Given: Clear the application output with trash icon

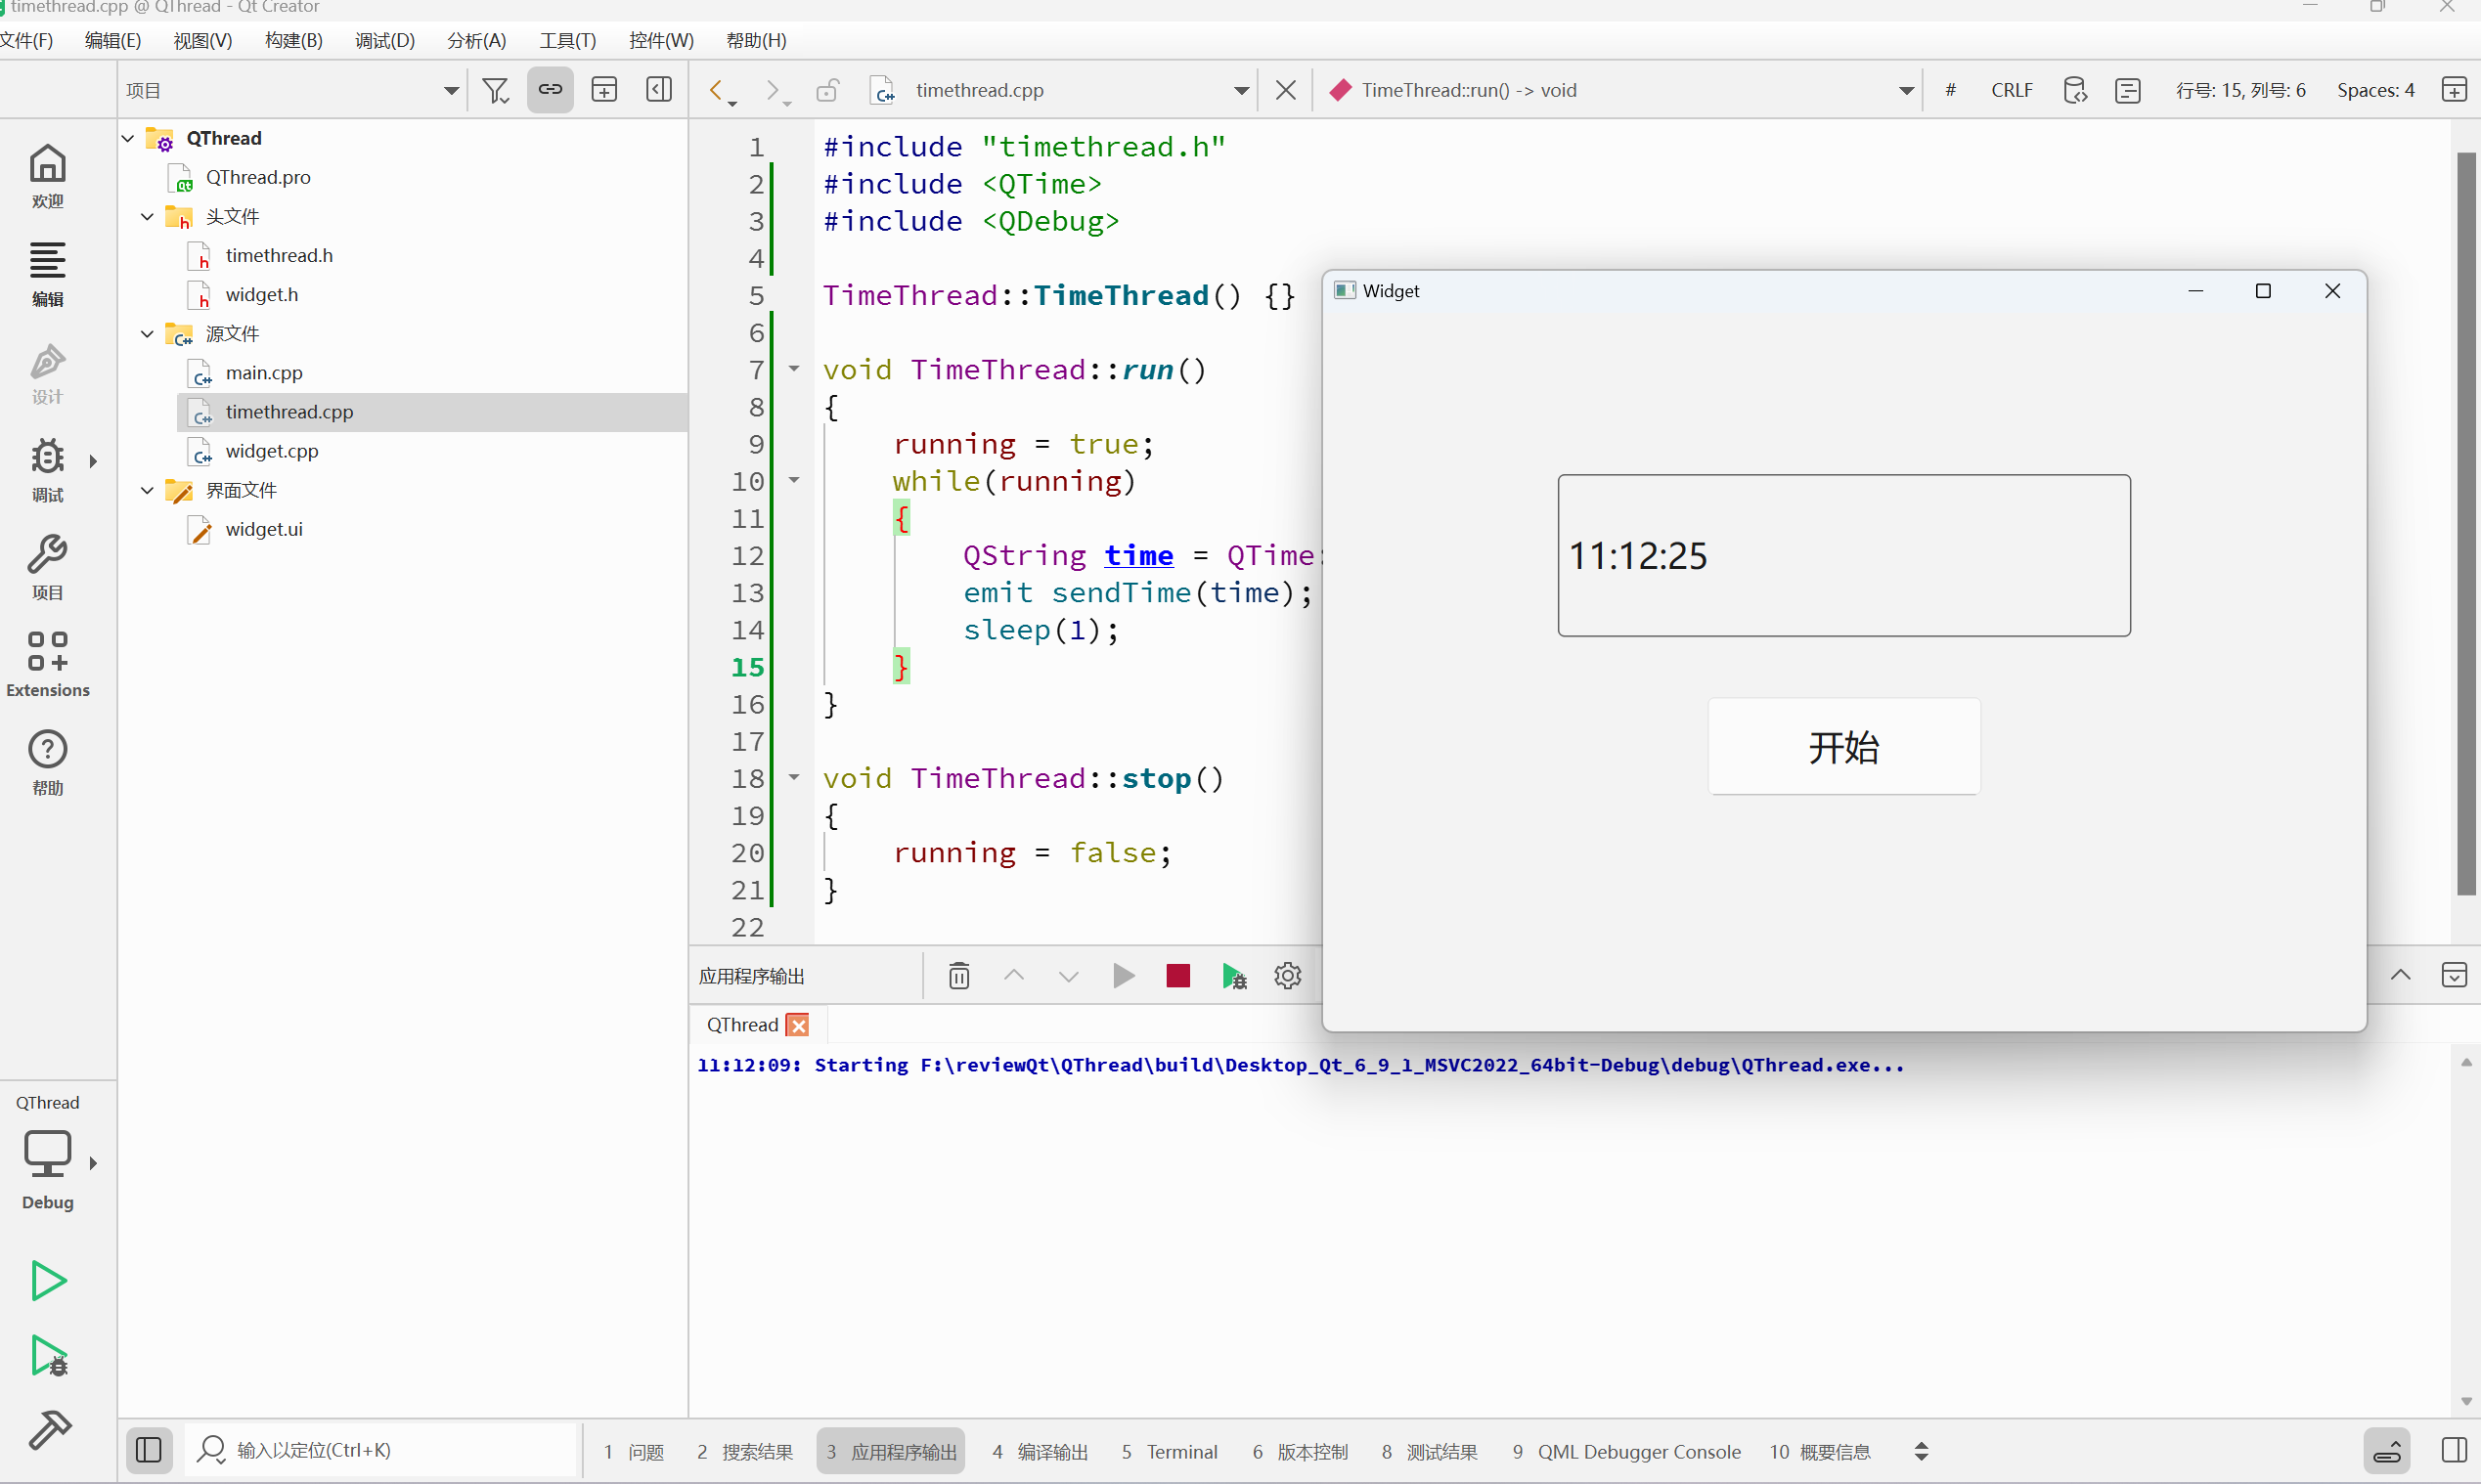Looking at the screenshot, I should [958, 976].
